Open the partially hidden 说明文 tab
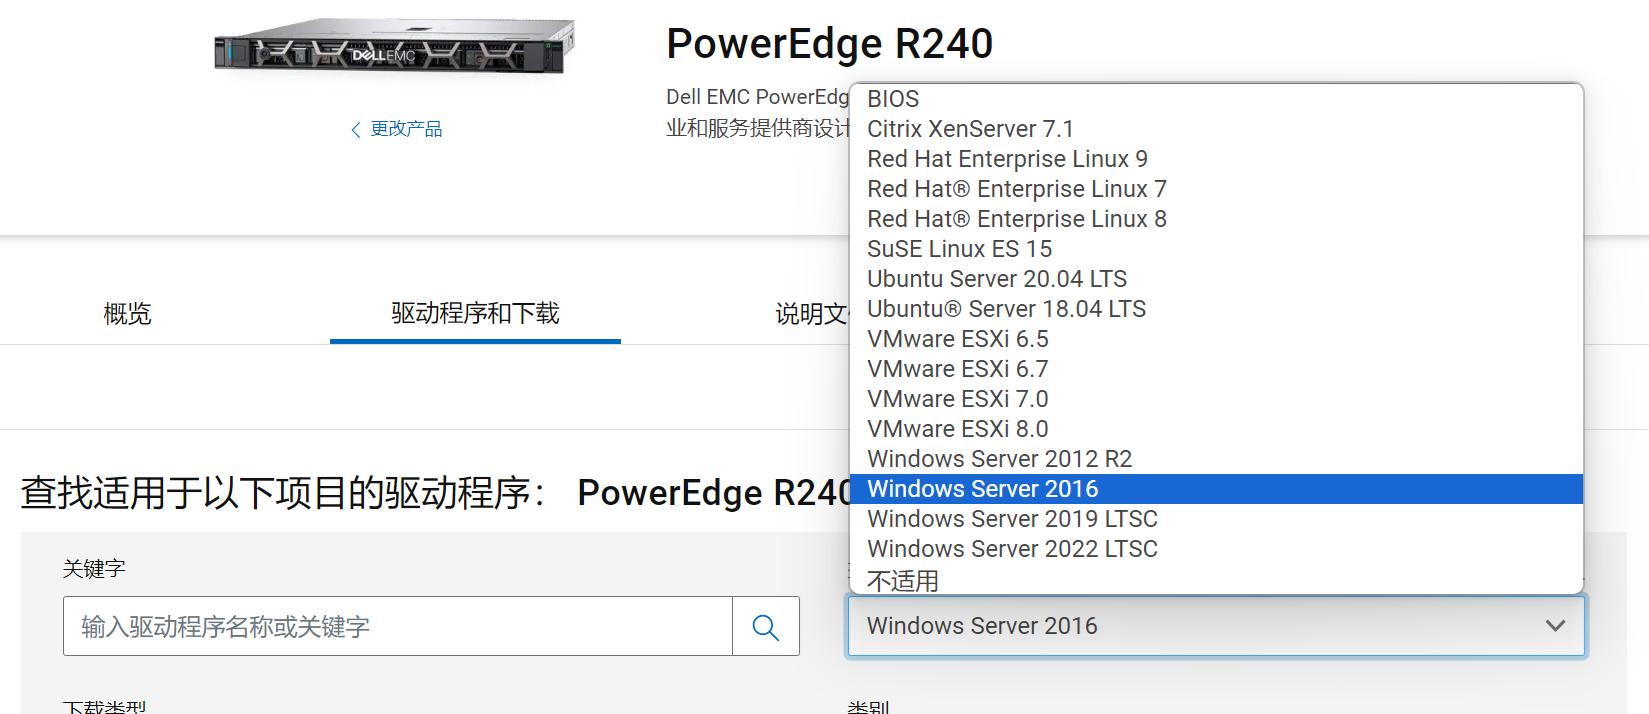Viewport: 1649px width, 714px height. [x=813, y=313]
